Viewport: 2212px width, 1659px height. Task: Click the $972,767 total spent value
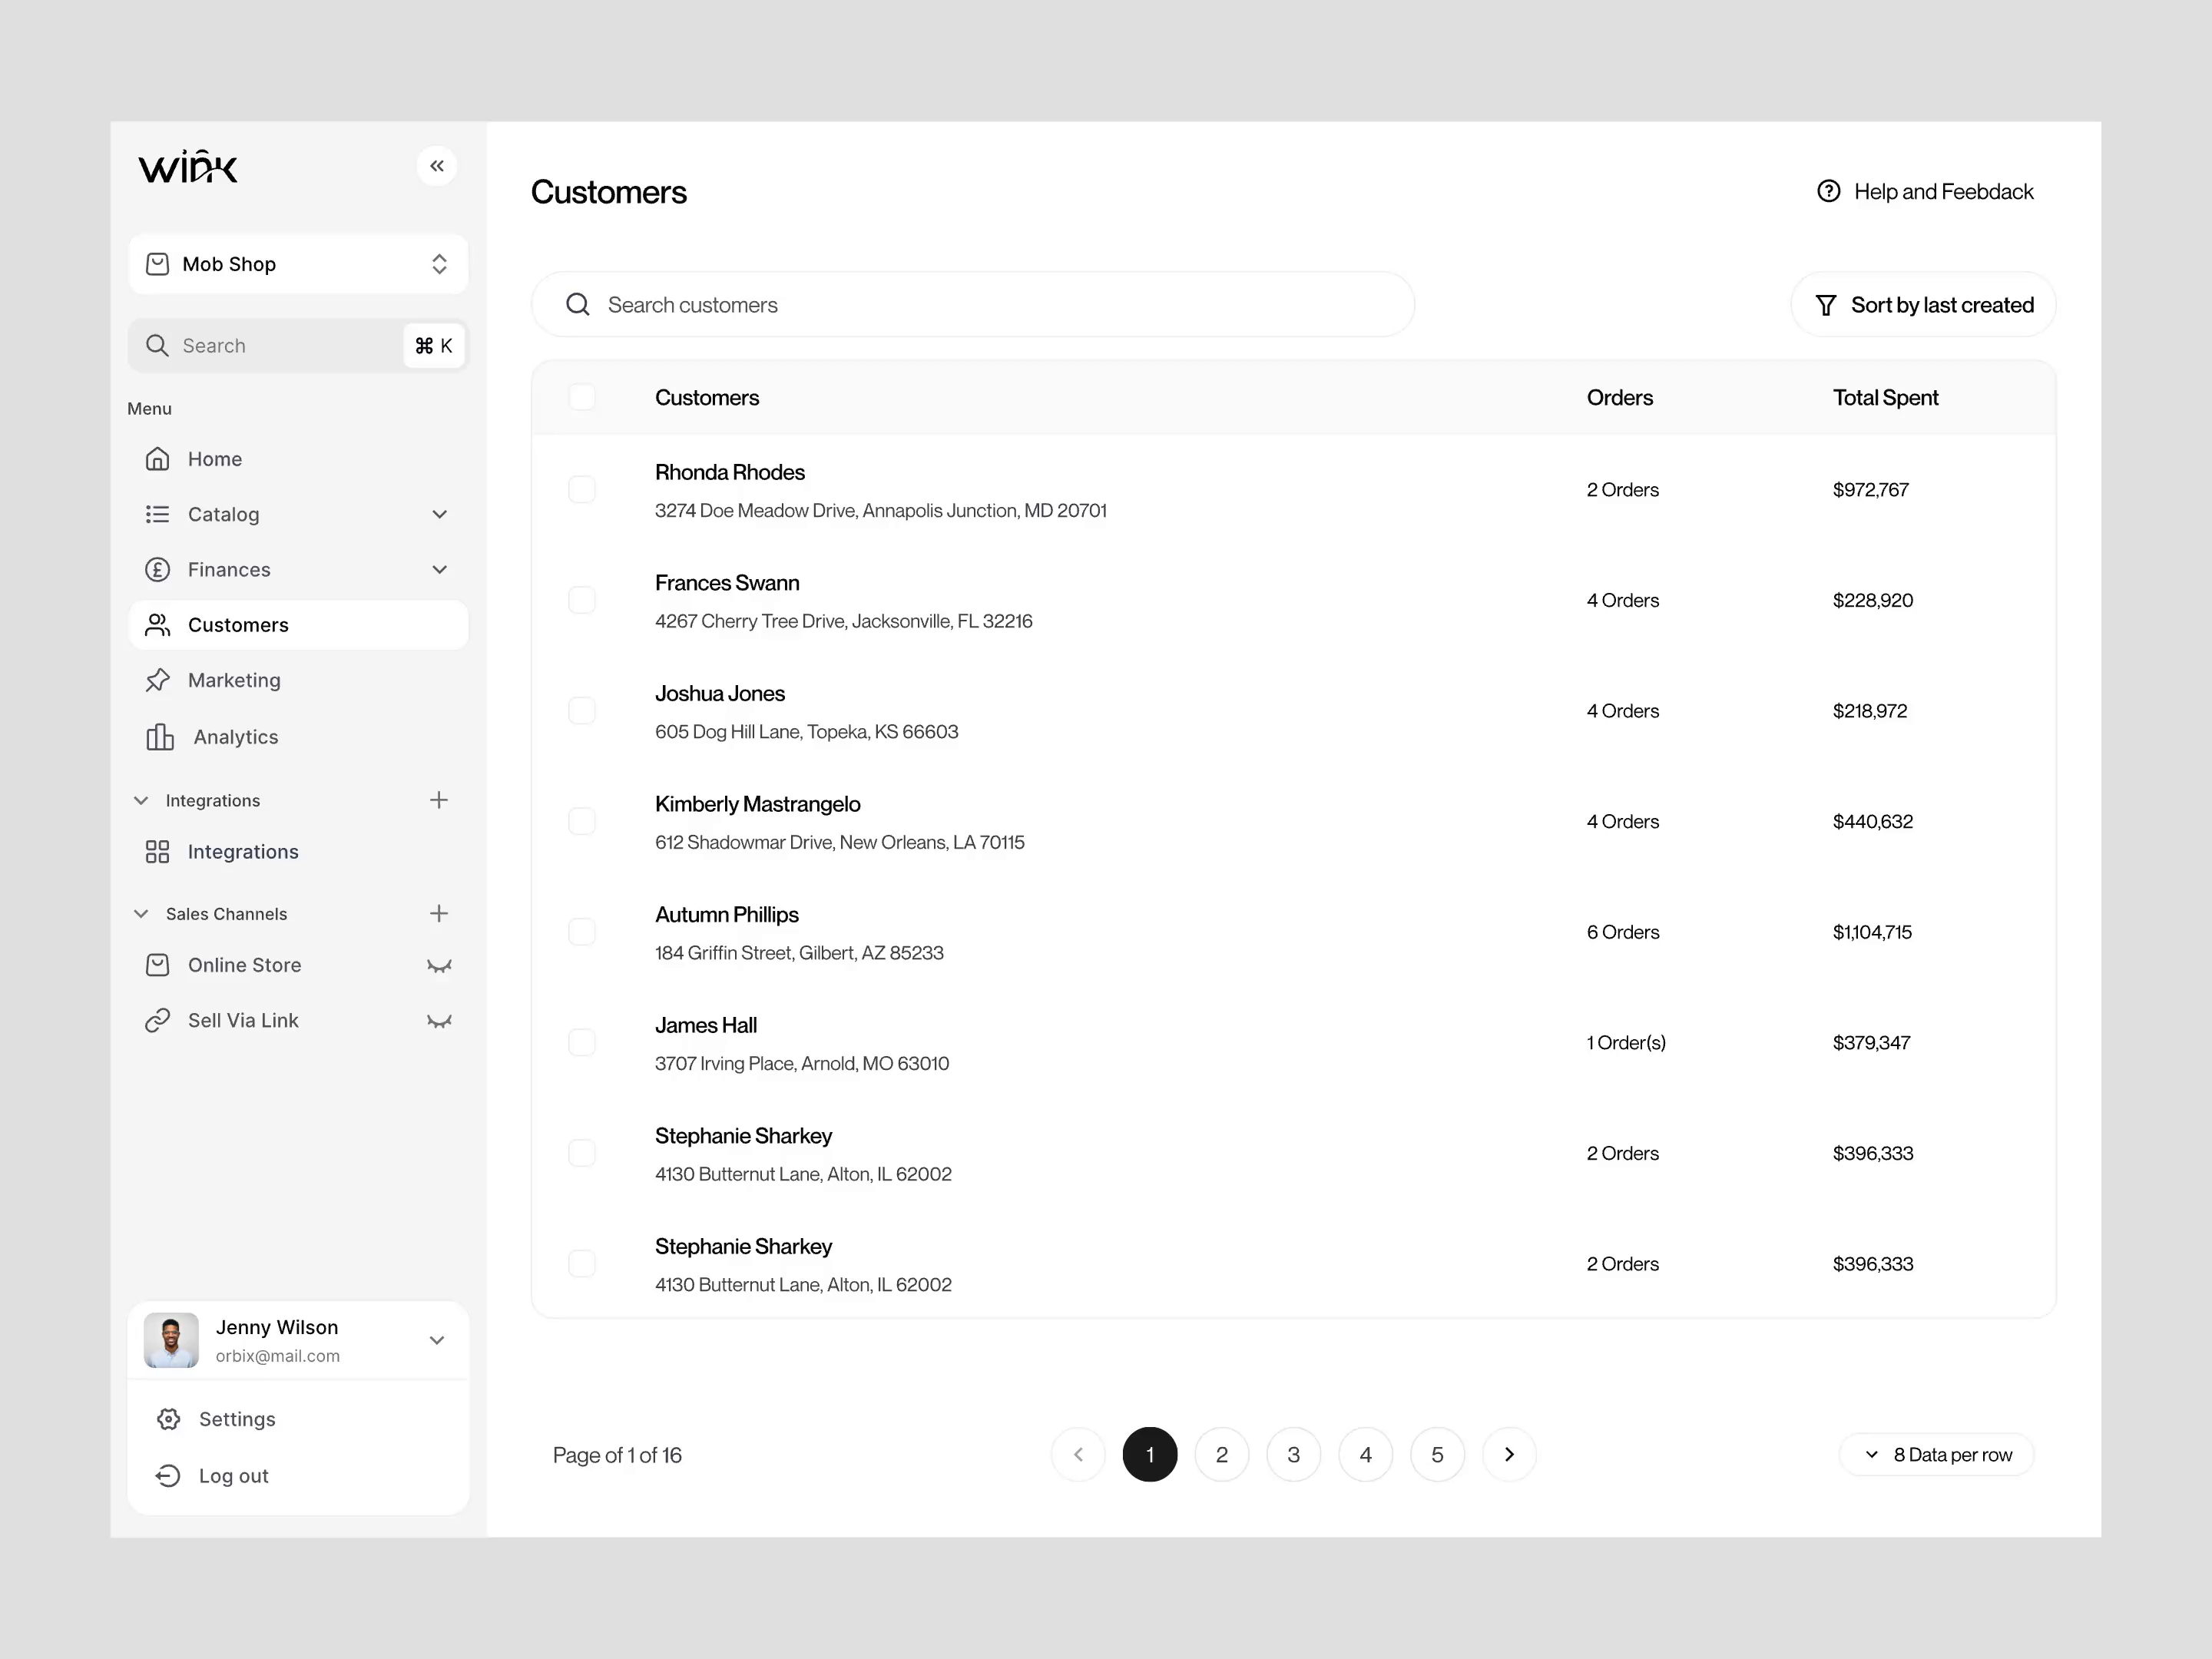coord(1871,489)
